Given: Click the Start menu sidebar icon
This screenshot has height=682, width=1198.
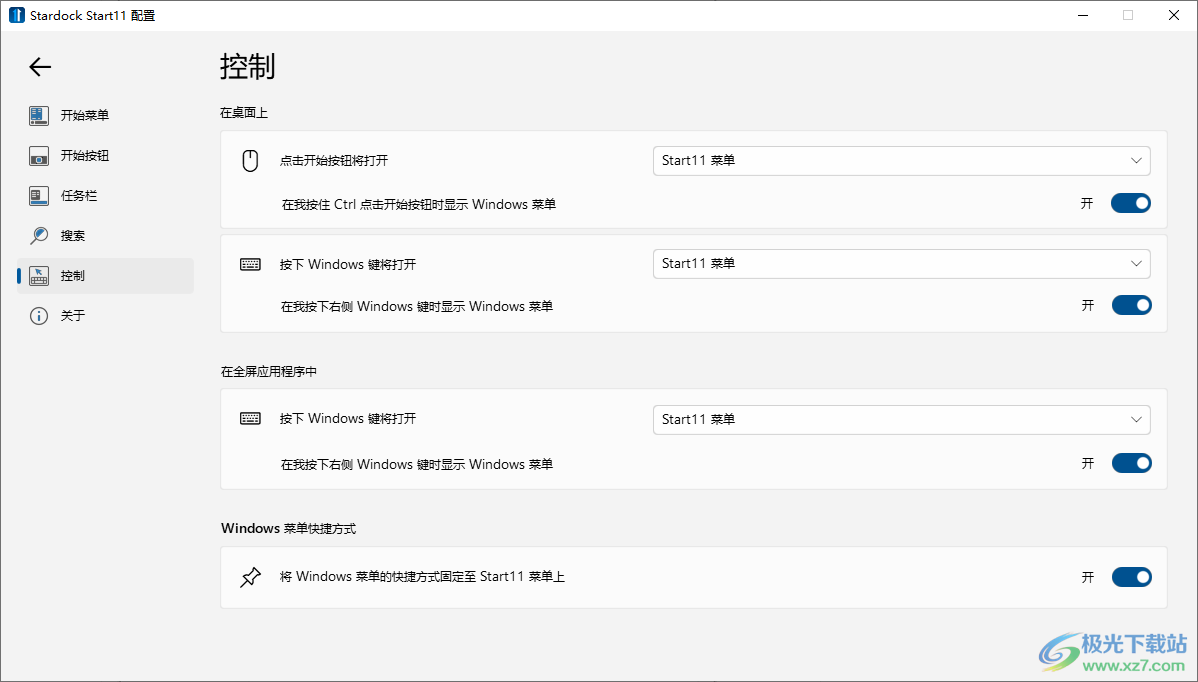Looking at the screenshot, I should click(x=39, y=115).
